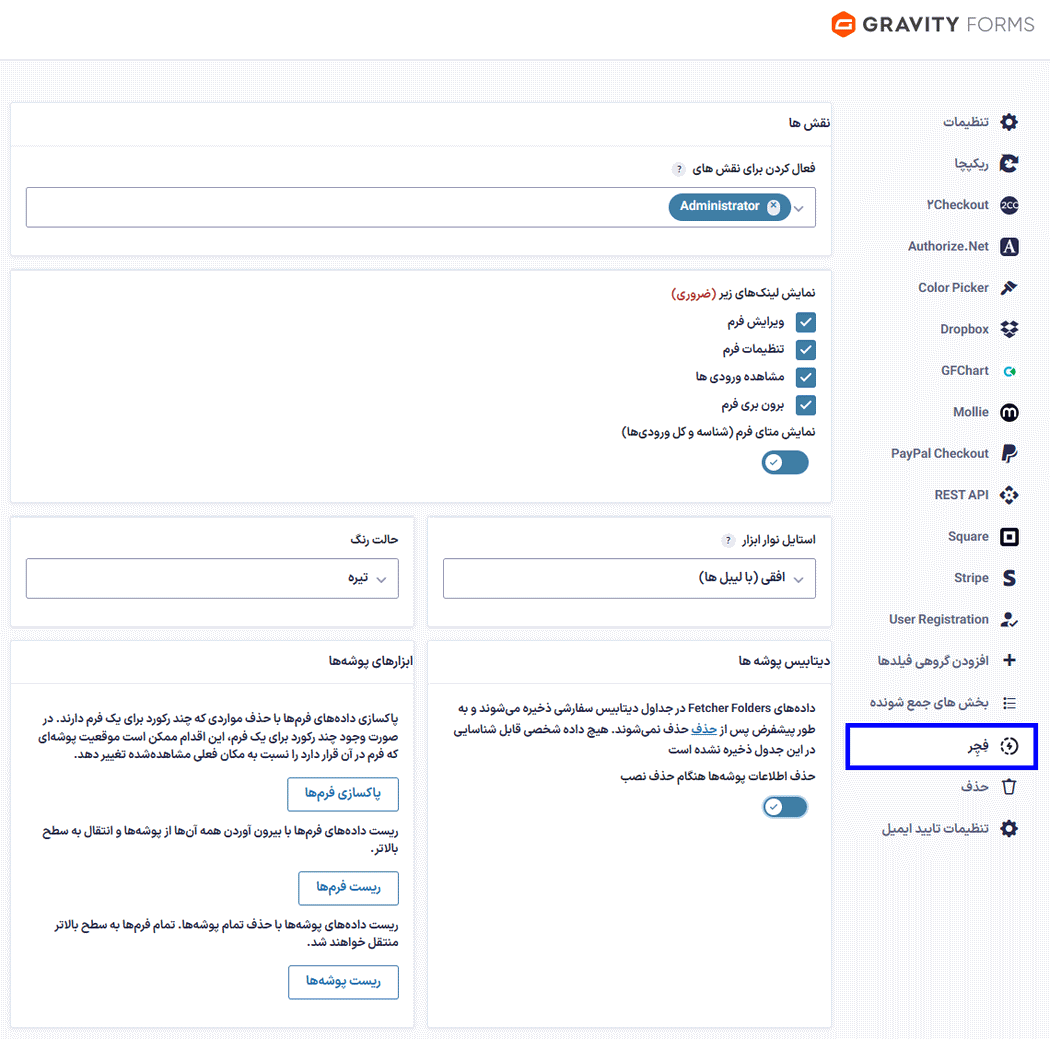The height and width of the screenshot is (1039, 1050).
Task: Expand the استایل نوار ابزار dropdown
Action: tap(629, 578)
